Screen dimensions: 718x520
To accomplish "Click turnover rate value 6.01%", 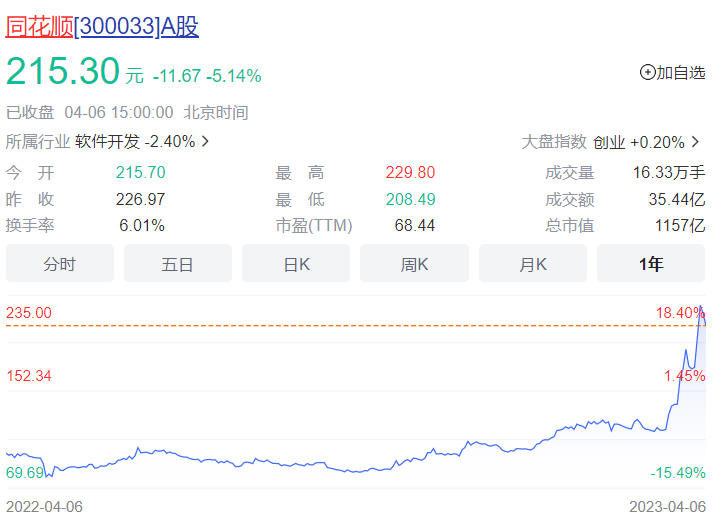I will click(x=142, y=225).
